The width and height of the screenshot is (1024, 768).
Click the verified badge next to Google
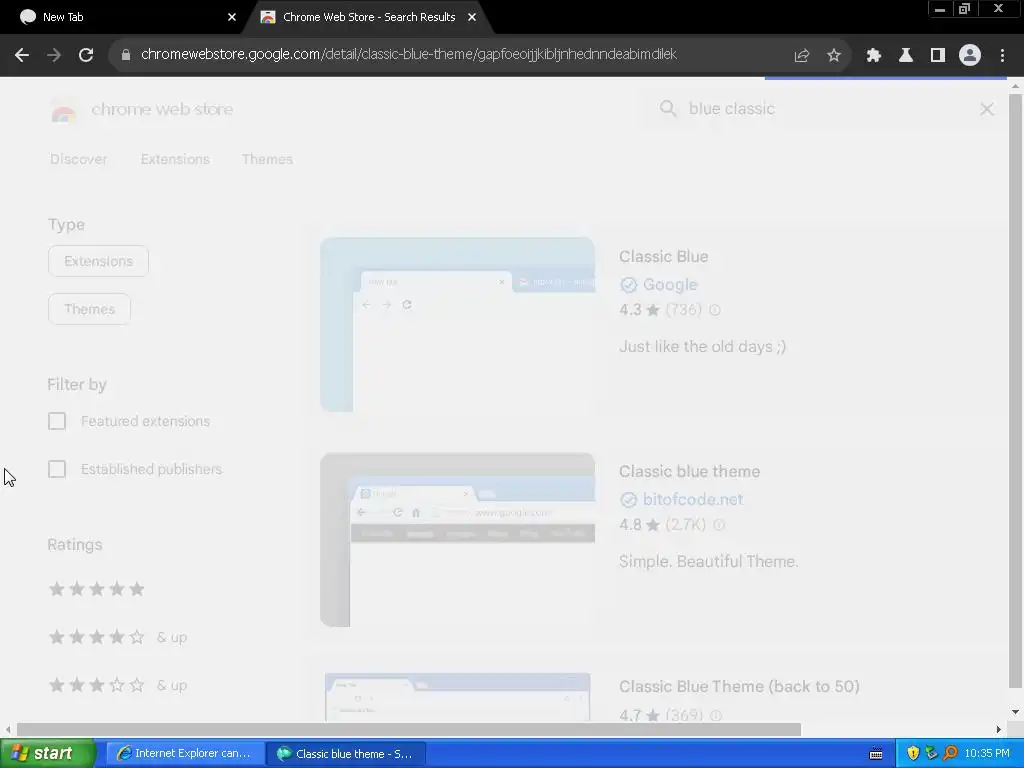tap(628, 285)
